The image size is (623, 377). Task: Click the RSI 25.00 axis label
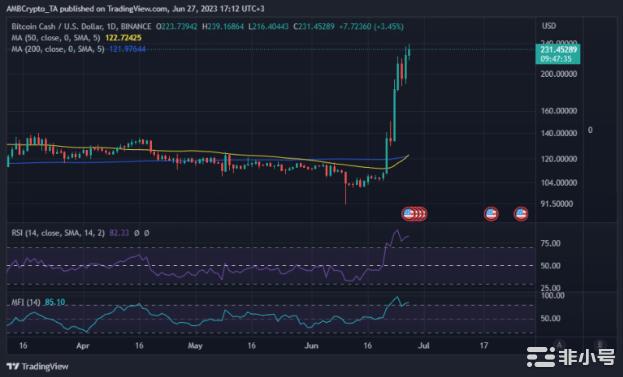point(551,288)
